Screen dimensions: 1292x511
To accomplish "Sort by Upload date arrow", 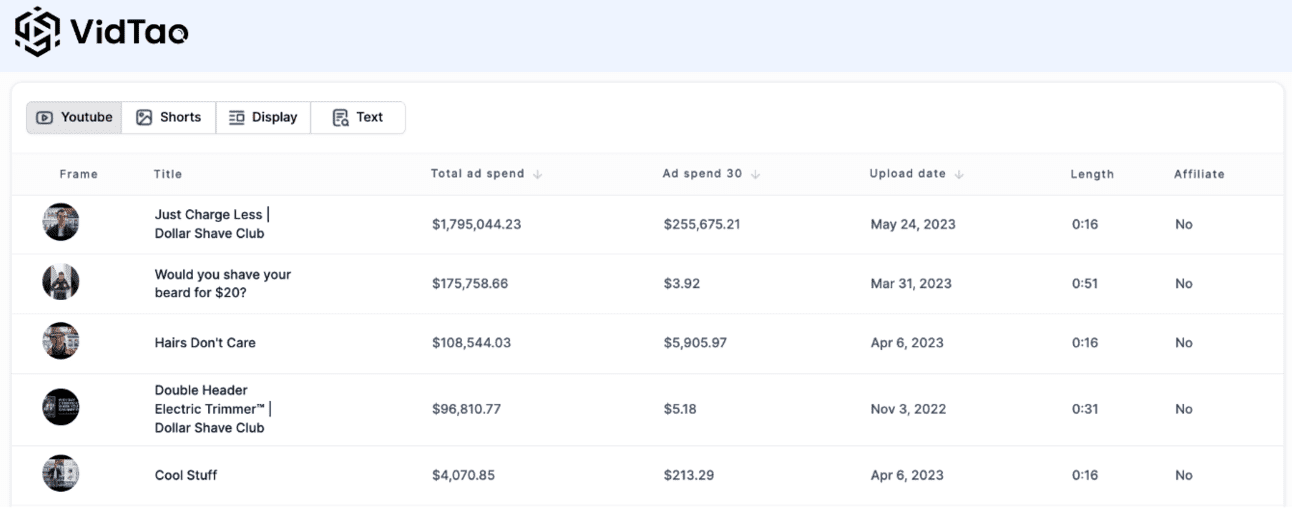I will pyautogui.click(x=959, y=174).
